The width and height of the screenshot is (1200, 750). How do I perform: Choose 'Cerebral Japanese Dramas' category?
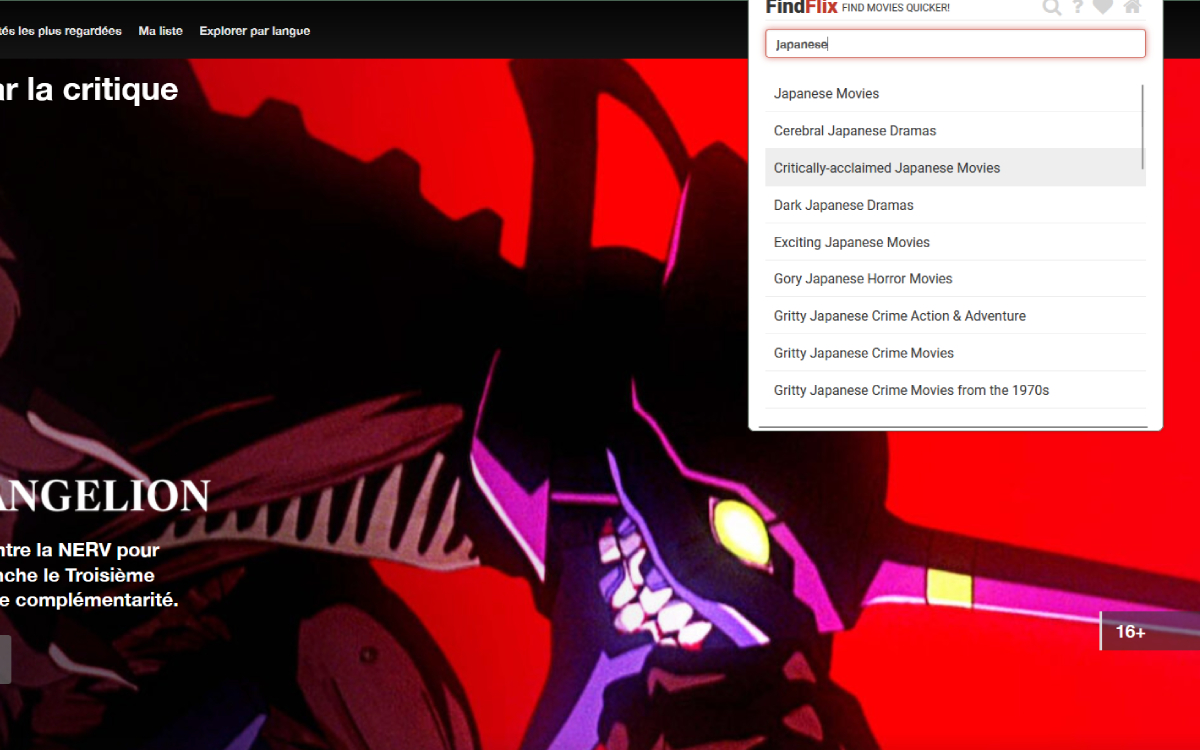click(955, 131)
